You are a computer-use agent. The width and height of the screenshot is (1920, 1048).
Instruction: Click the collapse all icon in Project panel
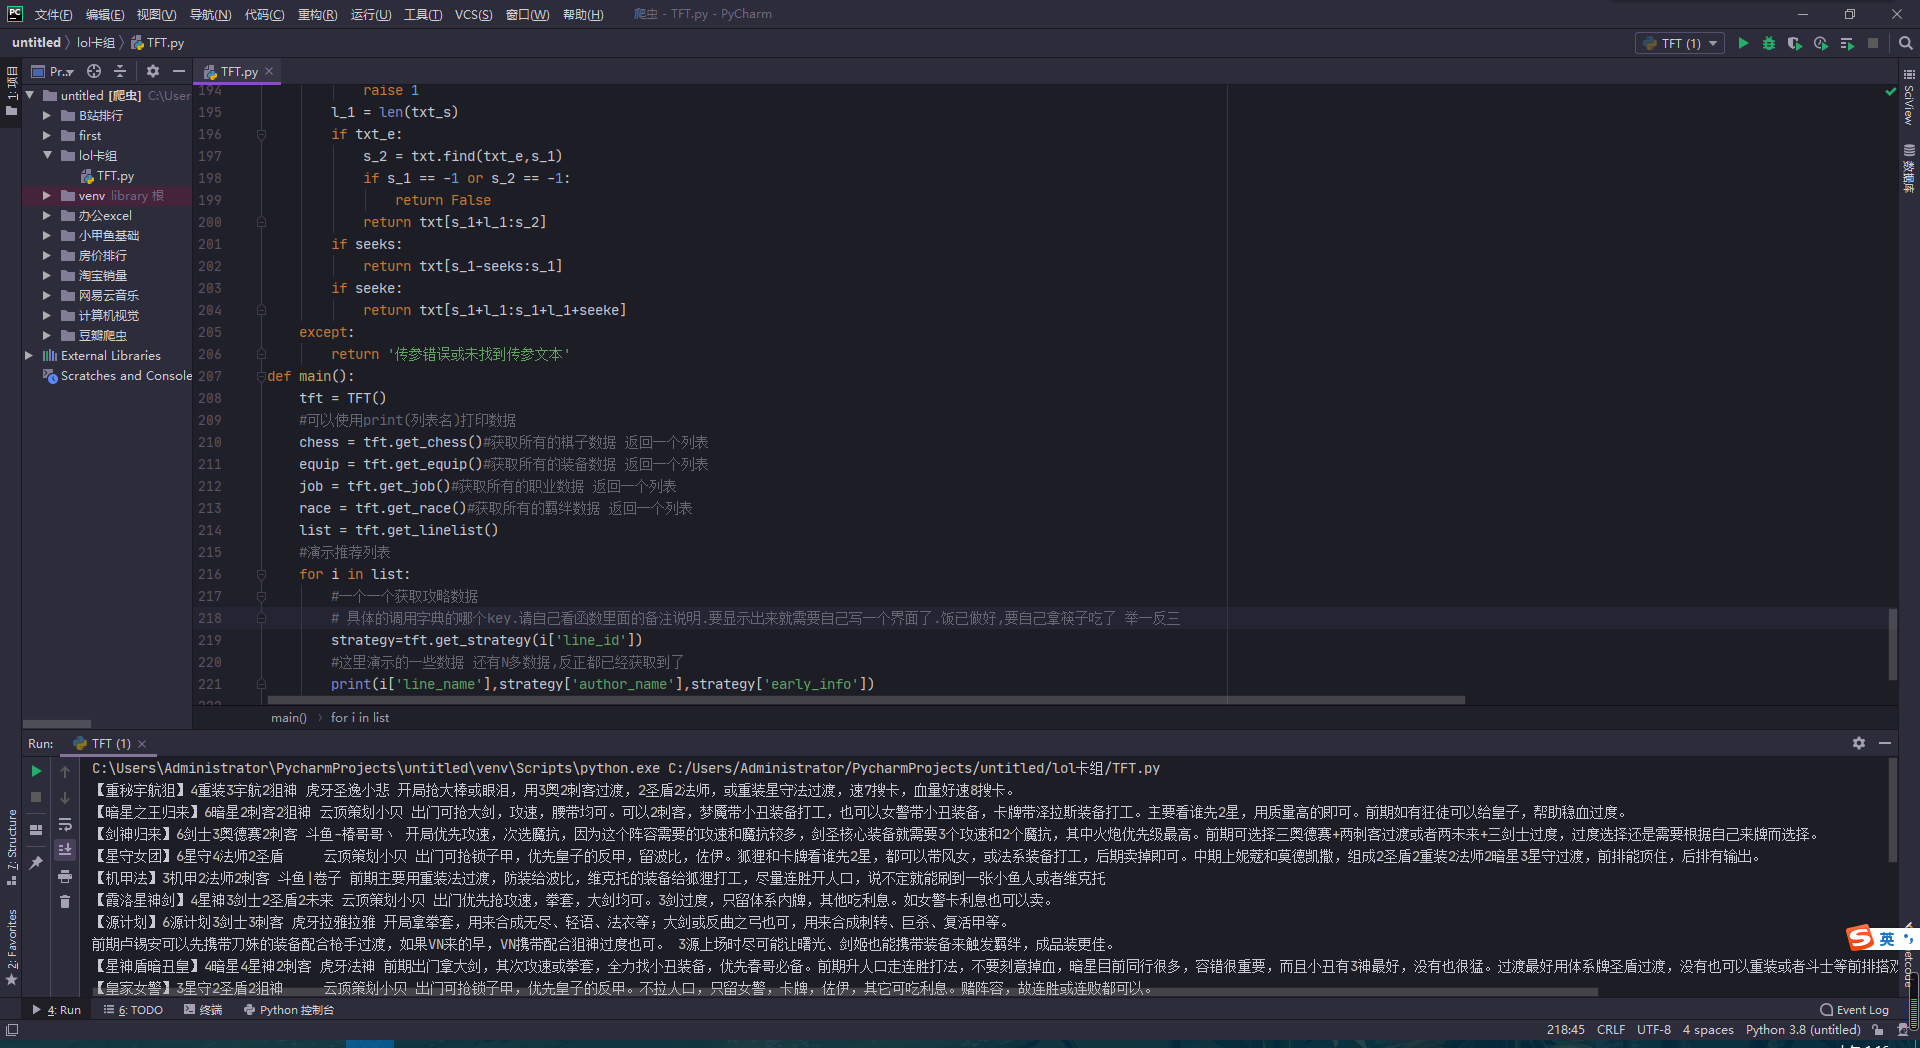pyautogui.click(x=120, y=71)
